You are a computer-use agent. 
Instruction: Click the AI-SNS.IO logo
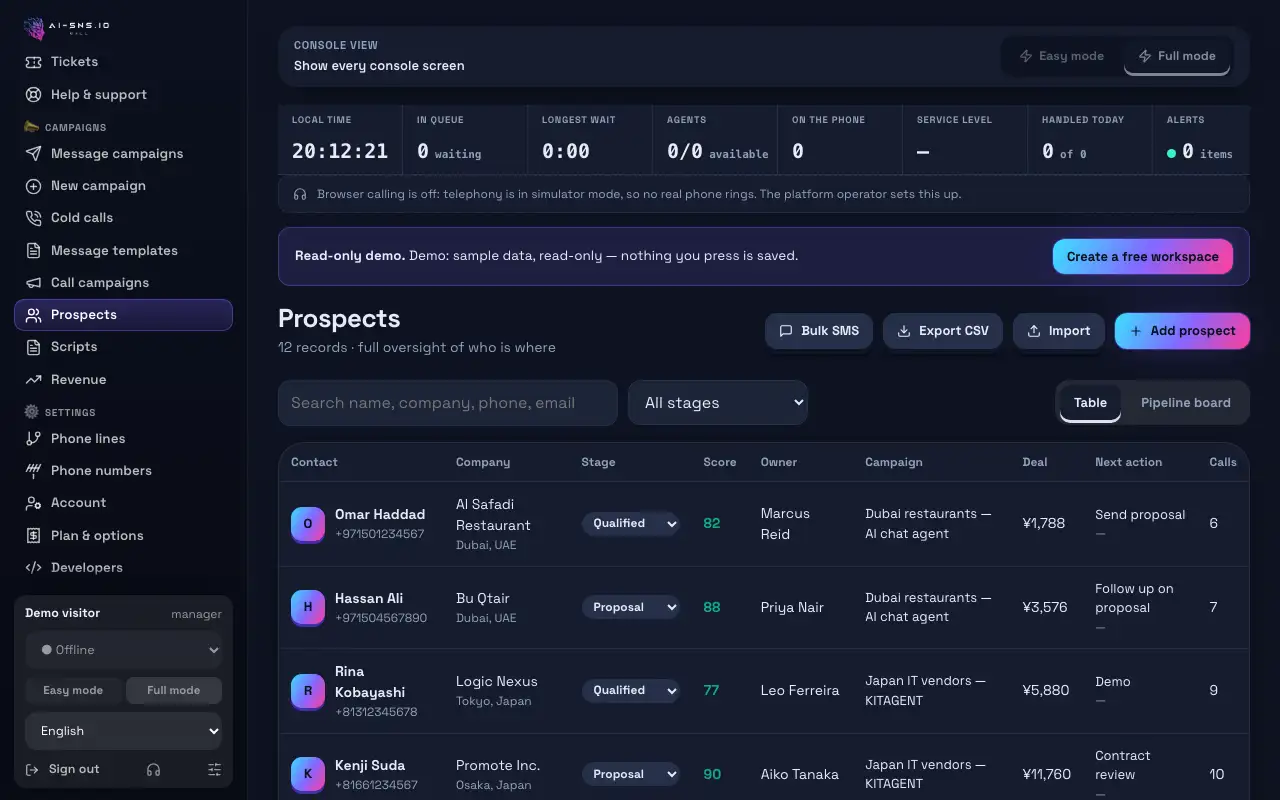coord(67,27)
